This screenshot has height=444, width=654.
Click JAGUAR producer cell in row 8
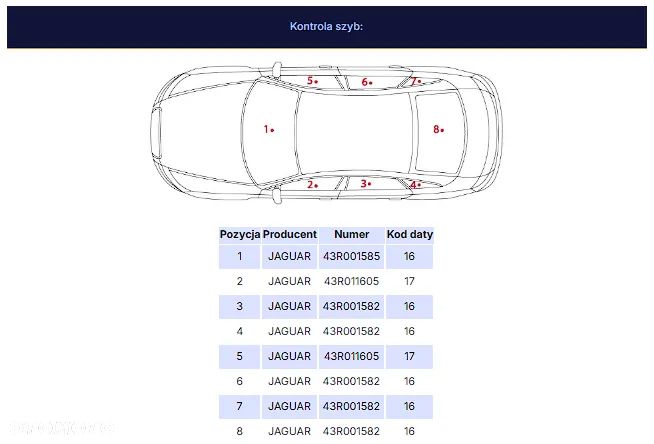290,431
